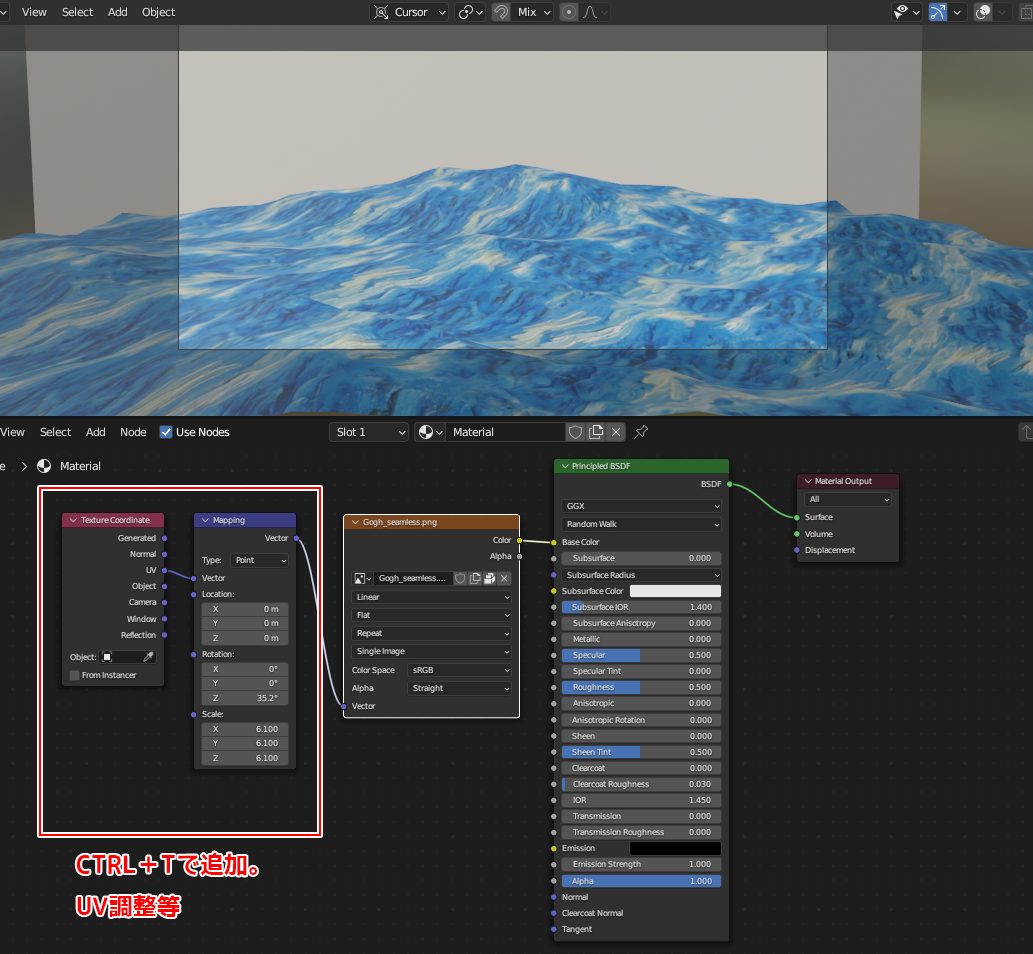Unlink the image with the X icon
Screen dimensions: 1033x954
(x=505, y=578)
